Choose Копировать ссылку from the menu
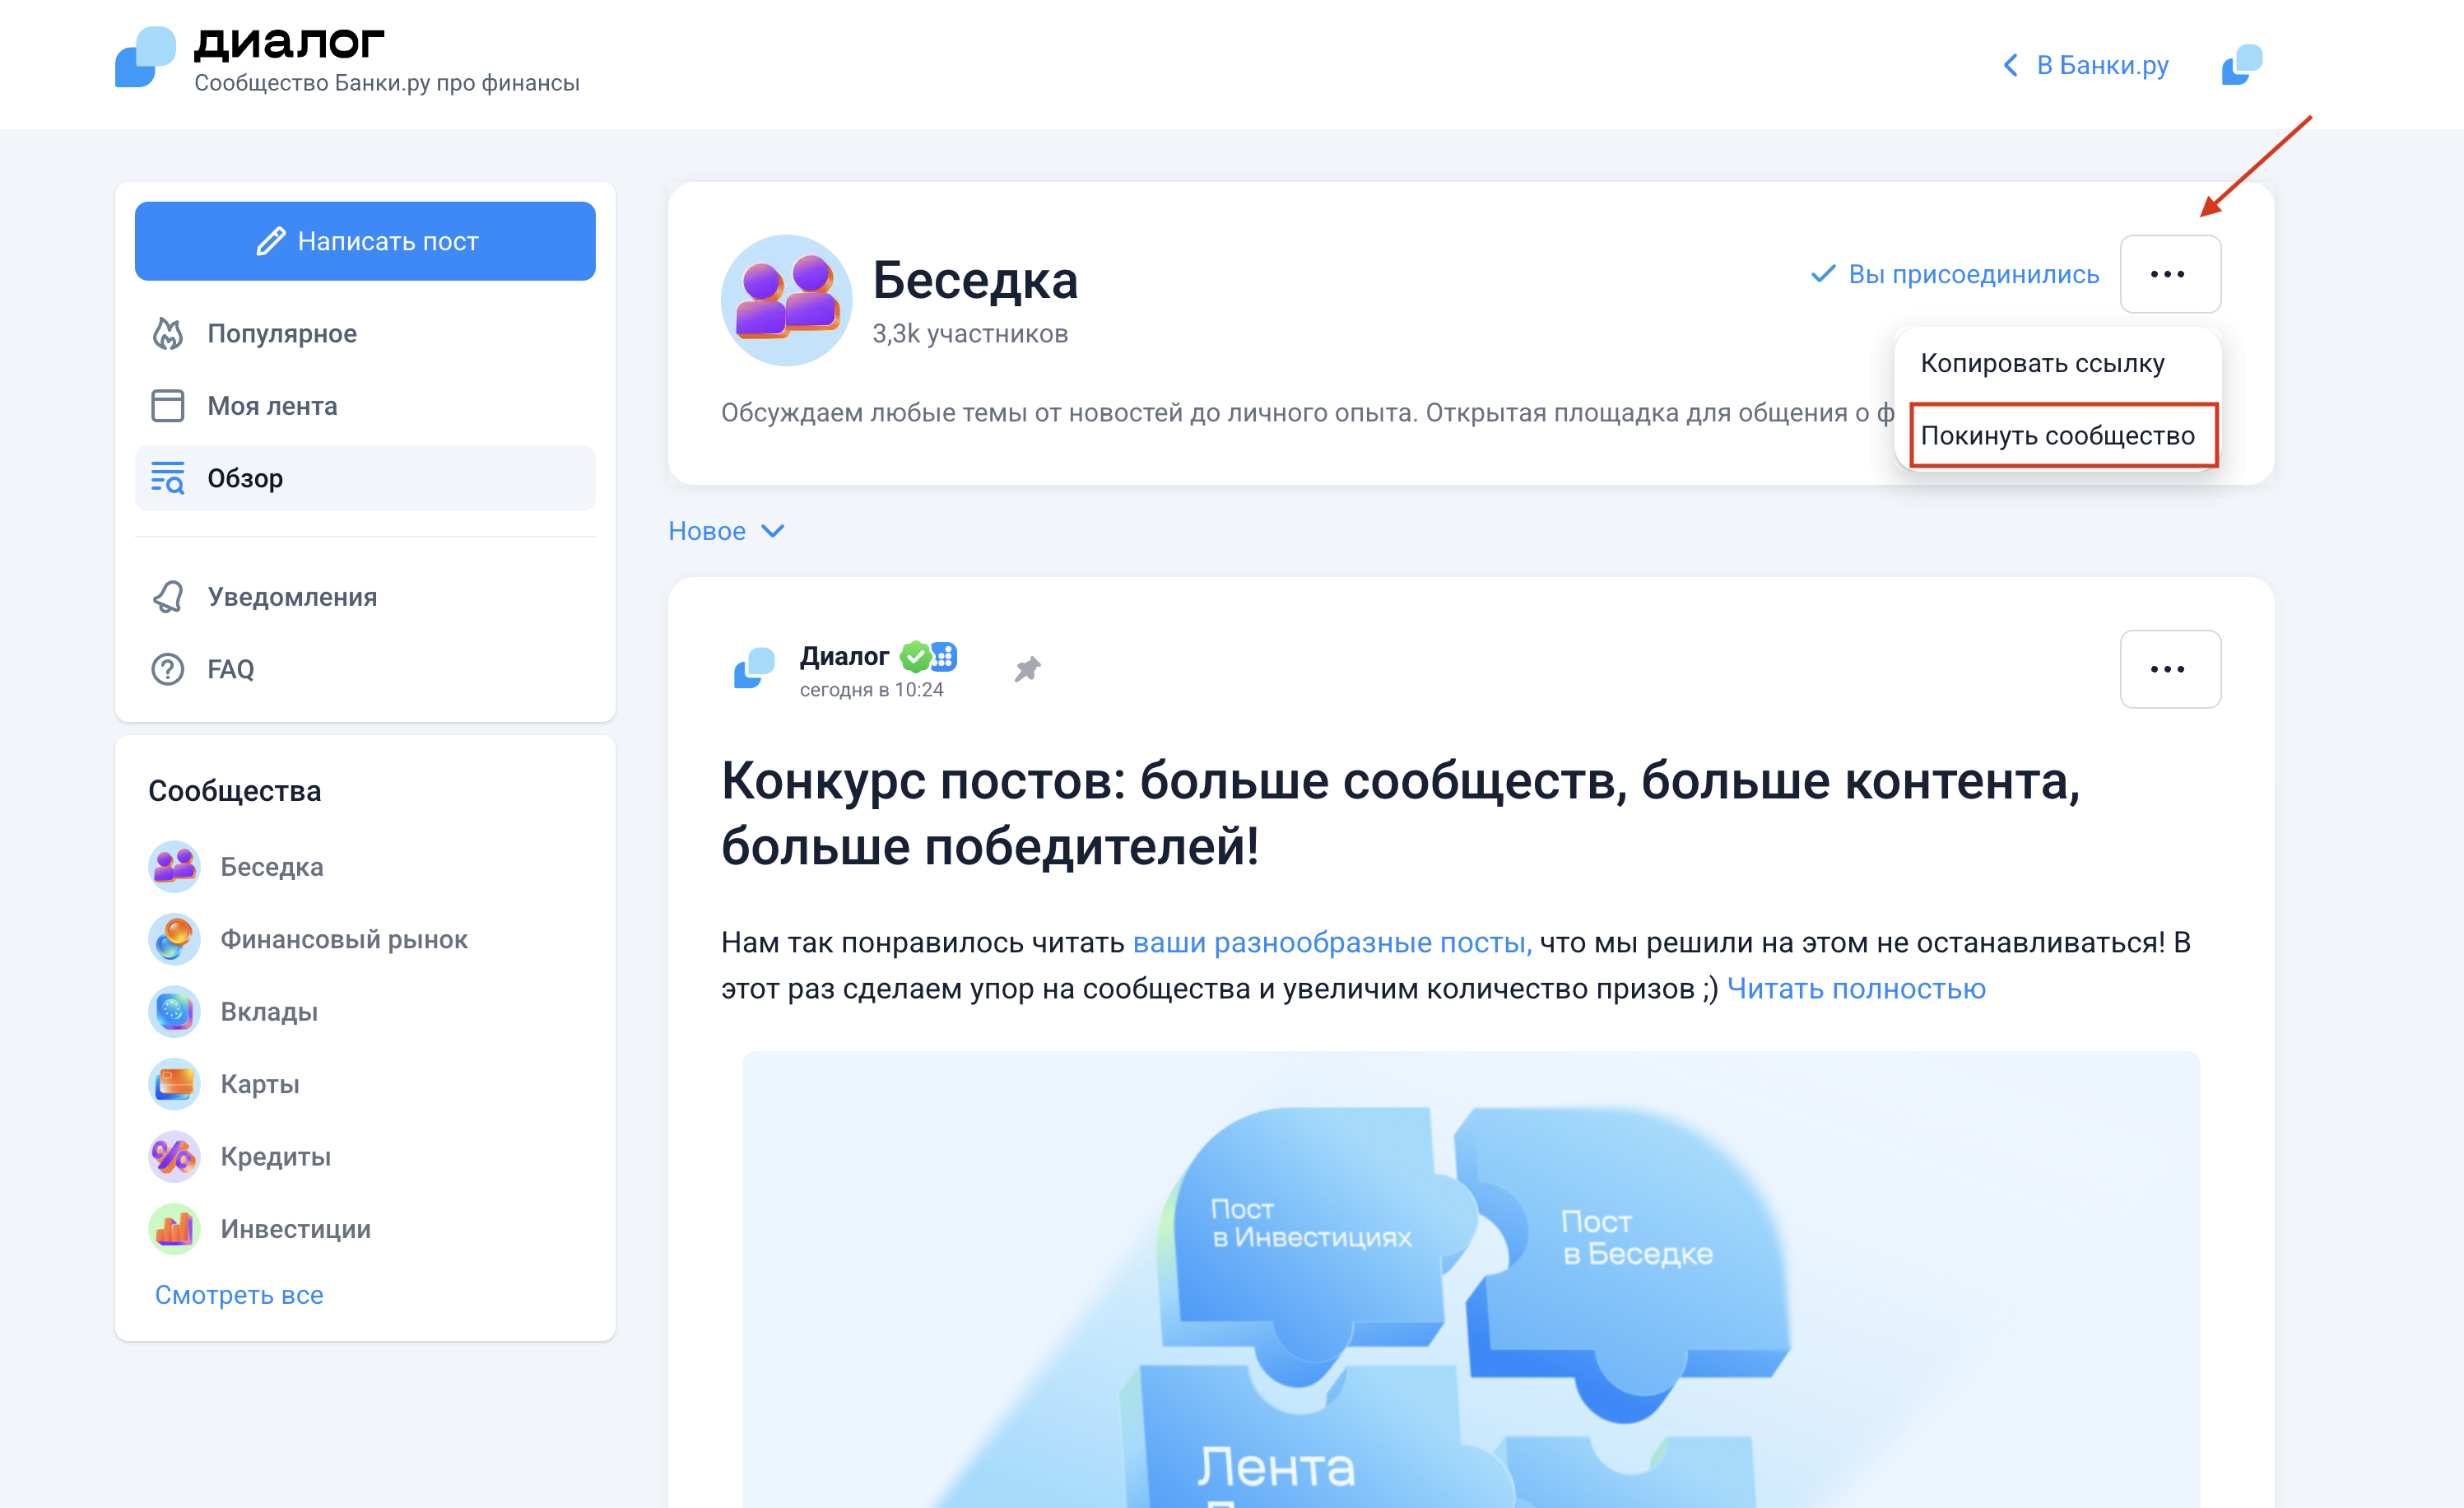 pos(2042,363)
